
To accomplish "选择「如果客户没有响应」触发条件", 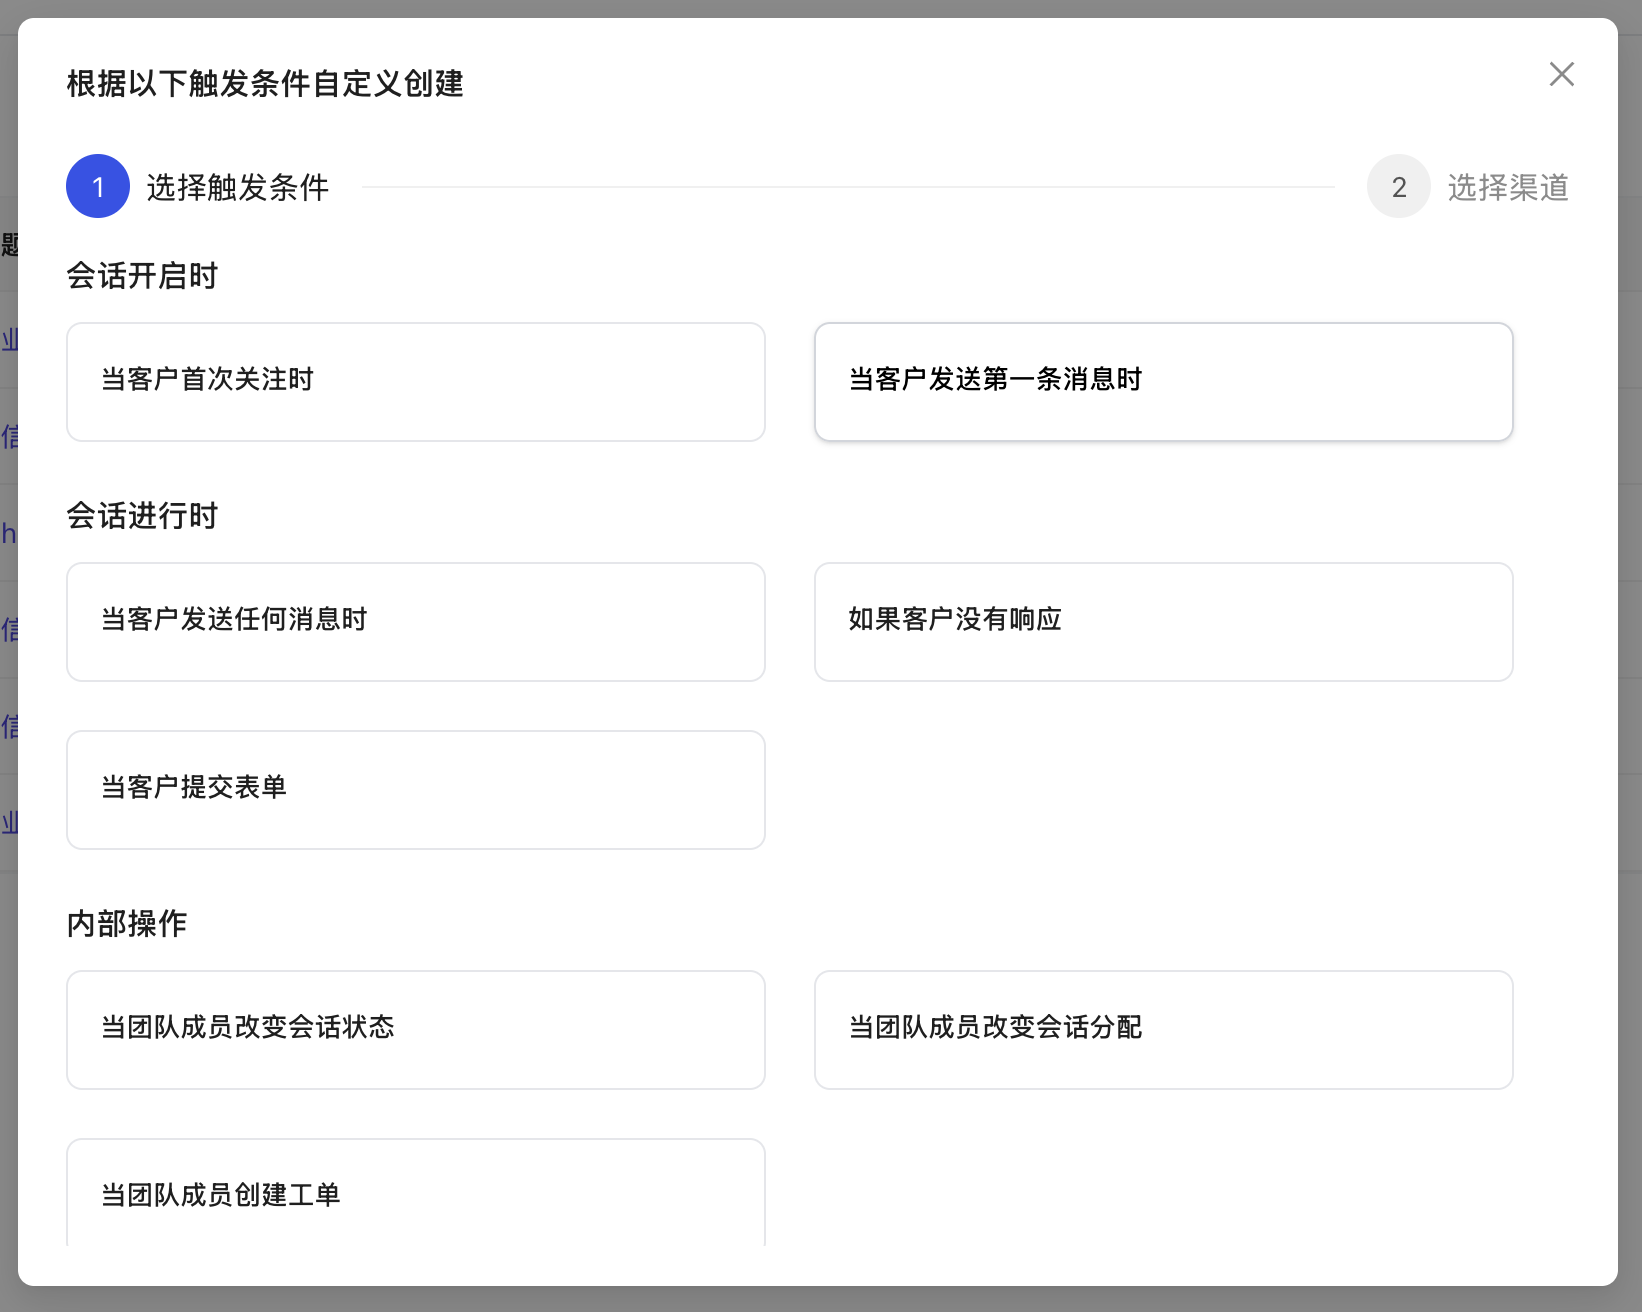I will [x=1163, y=621].
